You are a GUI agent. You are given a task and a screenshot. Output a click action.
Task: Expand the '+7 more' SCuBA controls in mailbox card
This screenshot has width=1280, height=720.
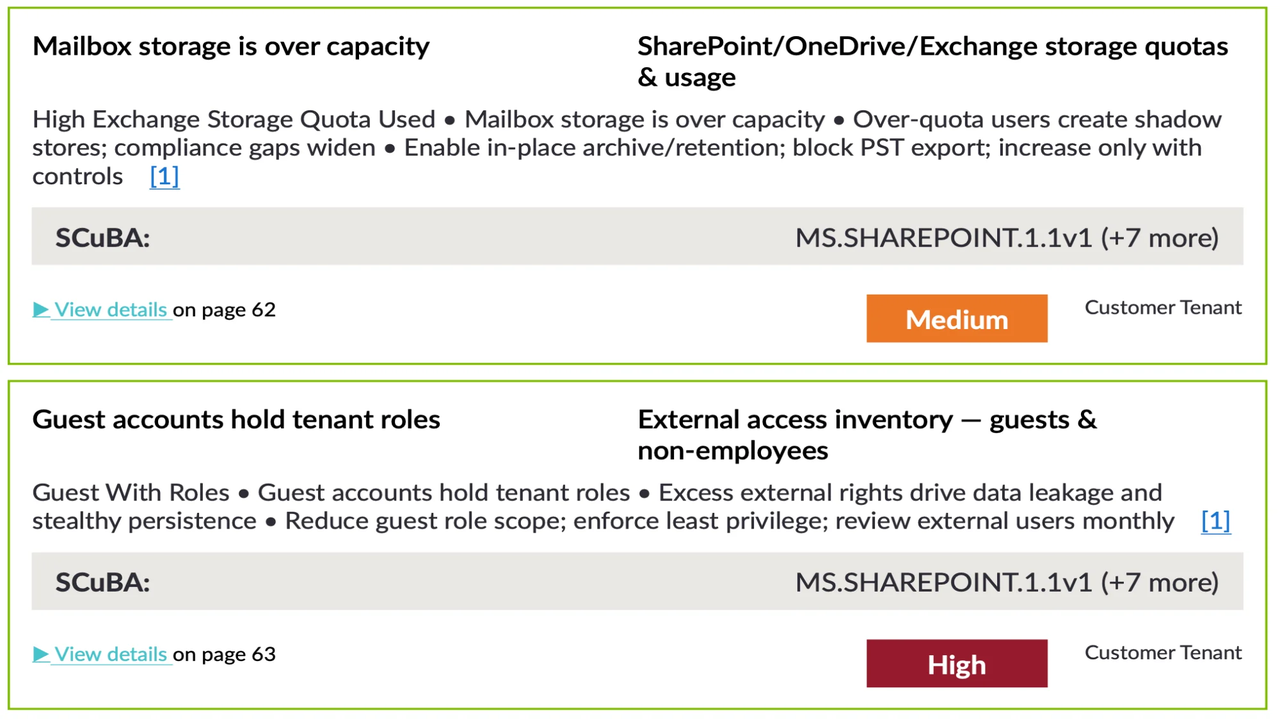1160,237
